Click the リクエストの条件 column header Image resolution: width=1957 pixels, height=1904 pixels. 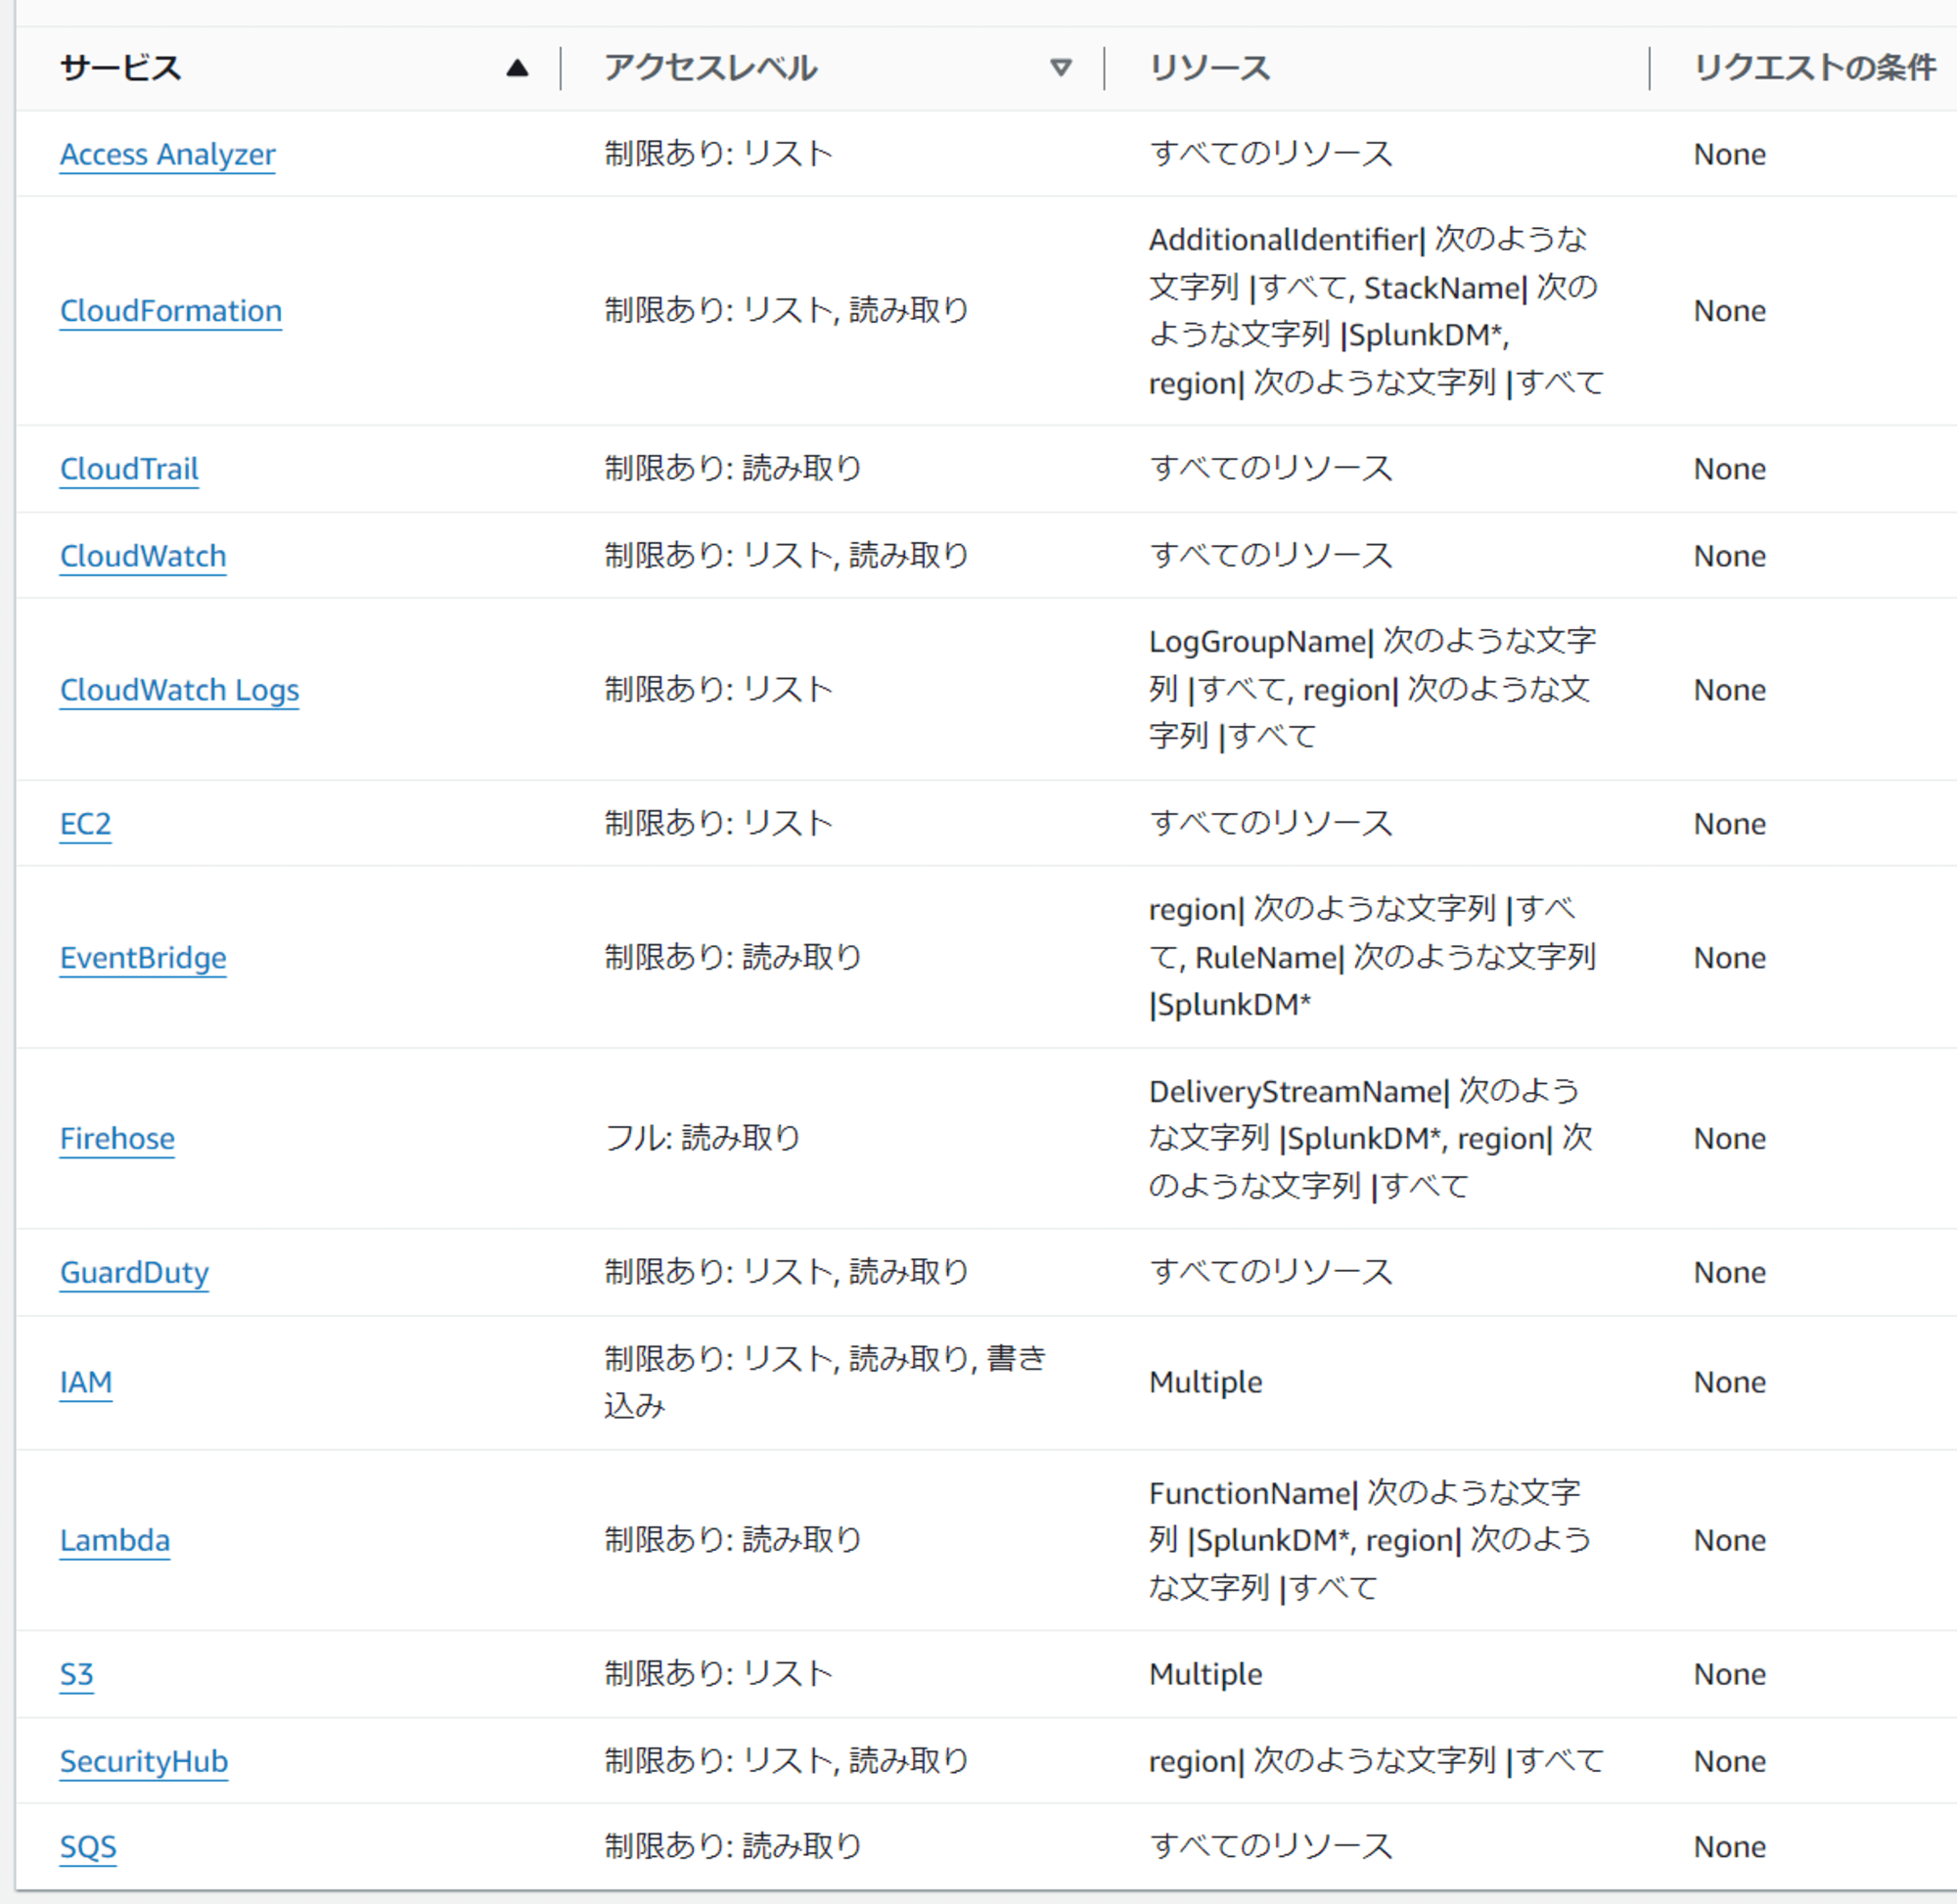(1815, 68)
